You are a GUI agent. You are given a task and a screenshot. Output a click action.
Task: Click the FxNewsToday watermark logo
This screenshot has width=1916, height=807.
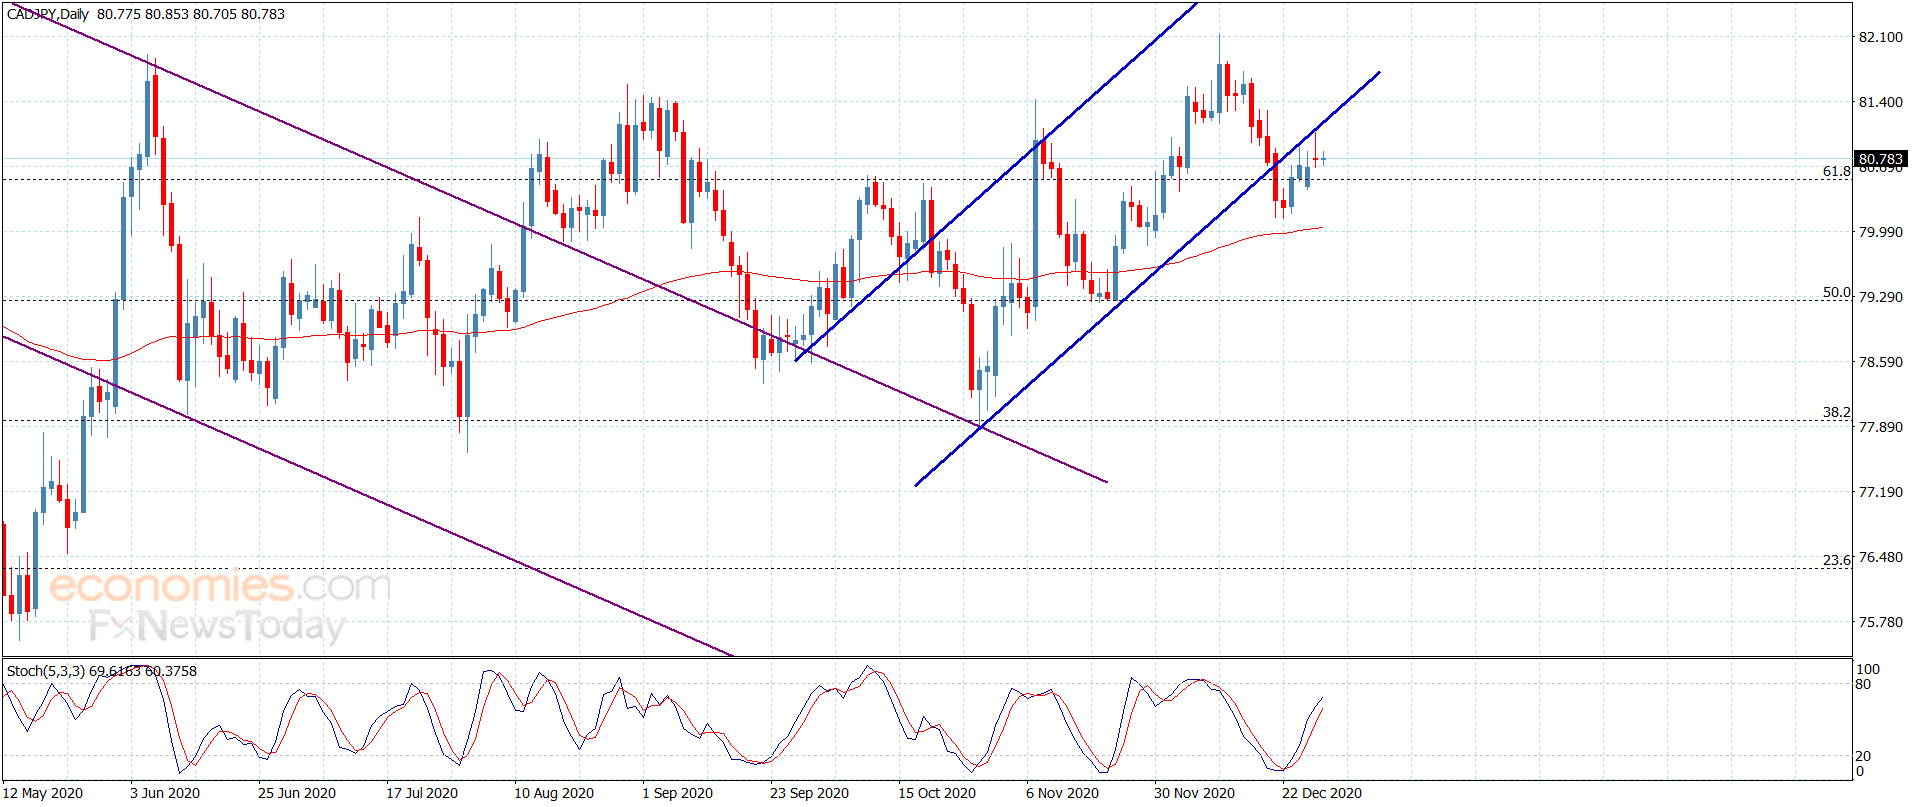tap(217, 626)
